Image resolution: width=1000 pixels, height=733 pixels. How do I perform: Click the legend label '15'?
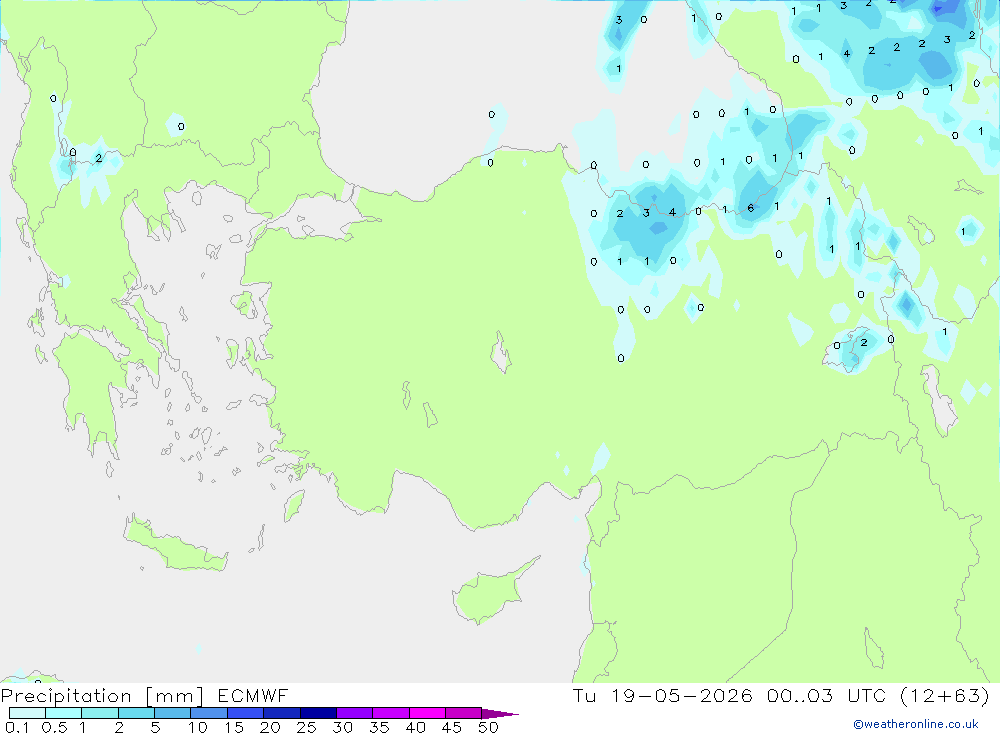coord(234,727)
